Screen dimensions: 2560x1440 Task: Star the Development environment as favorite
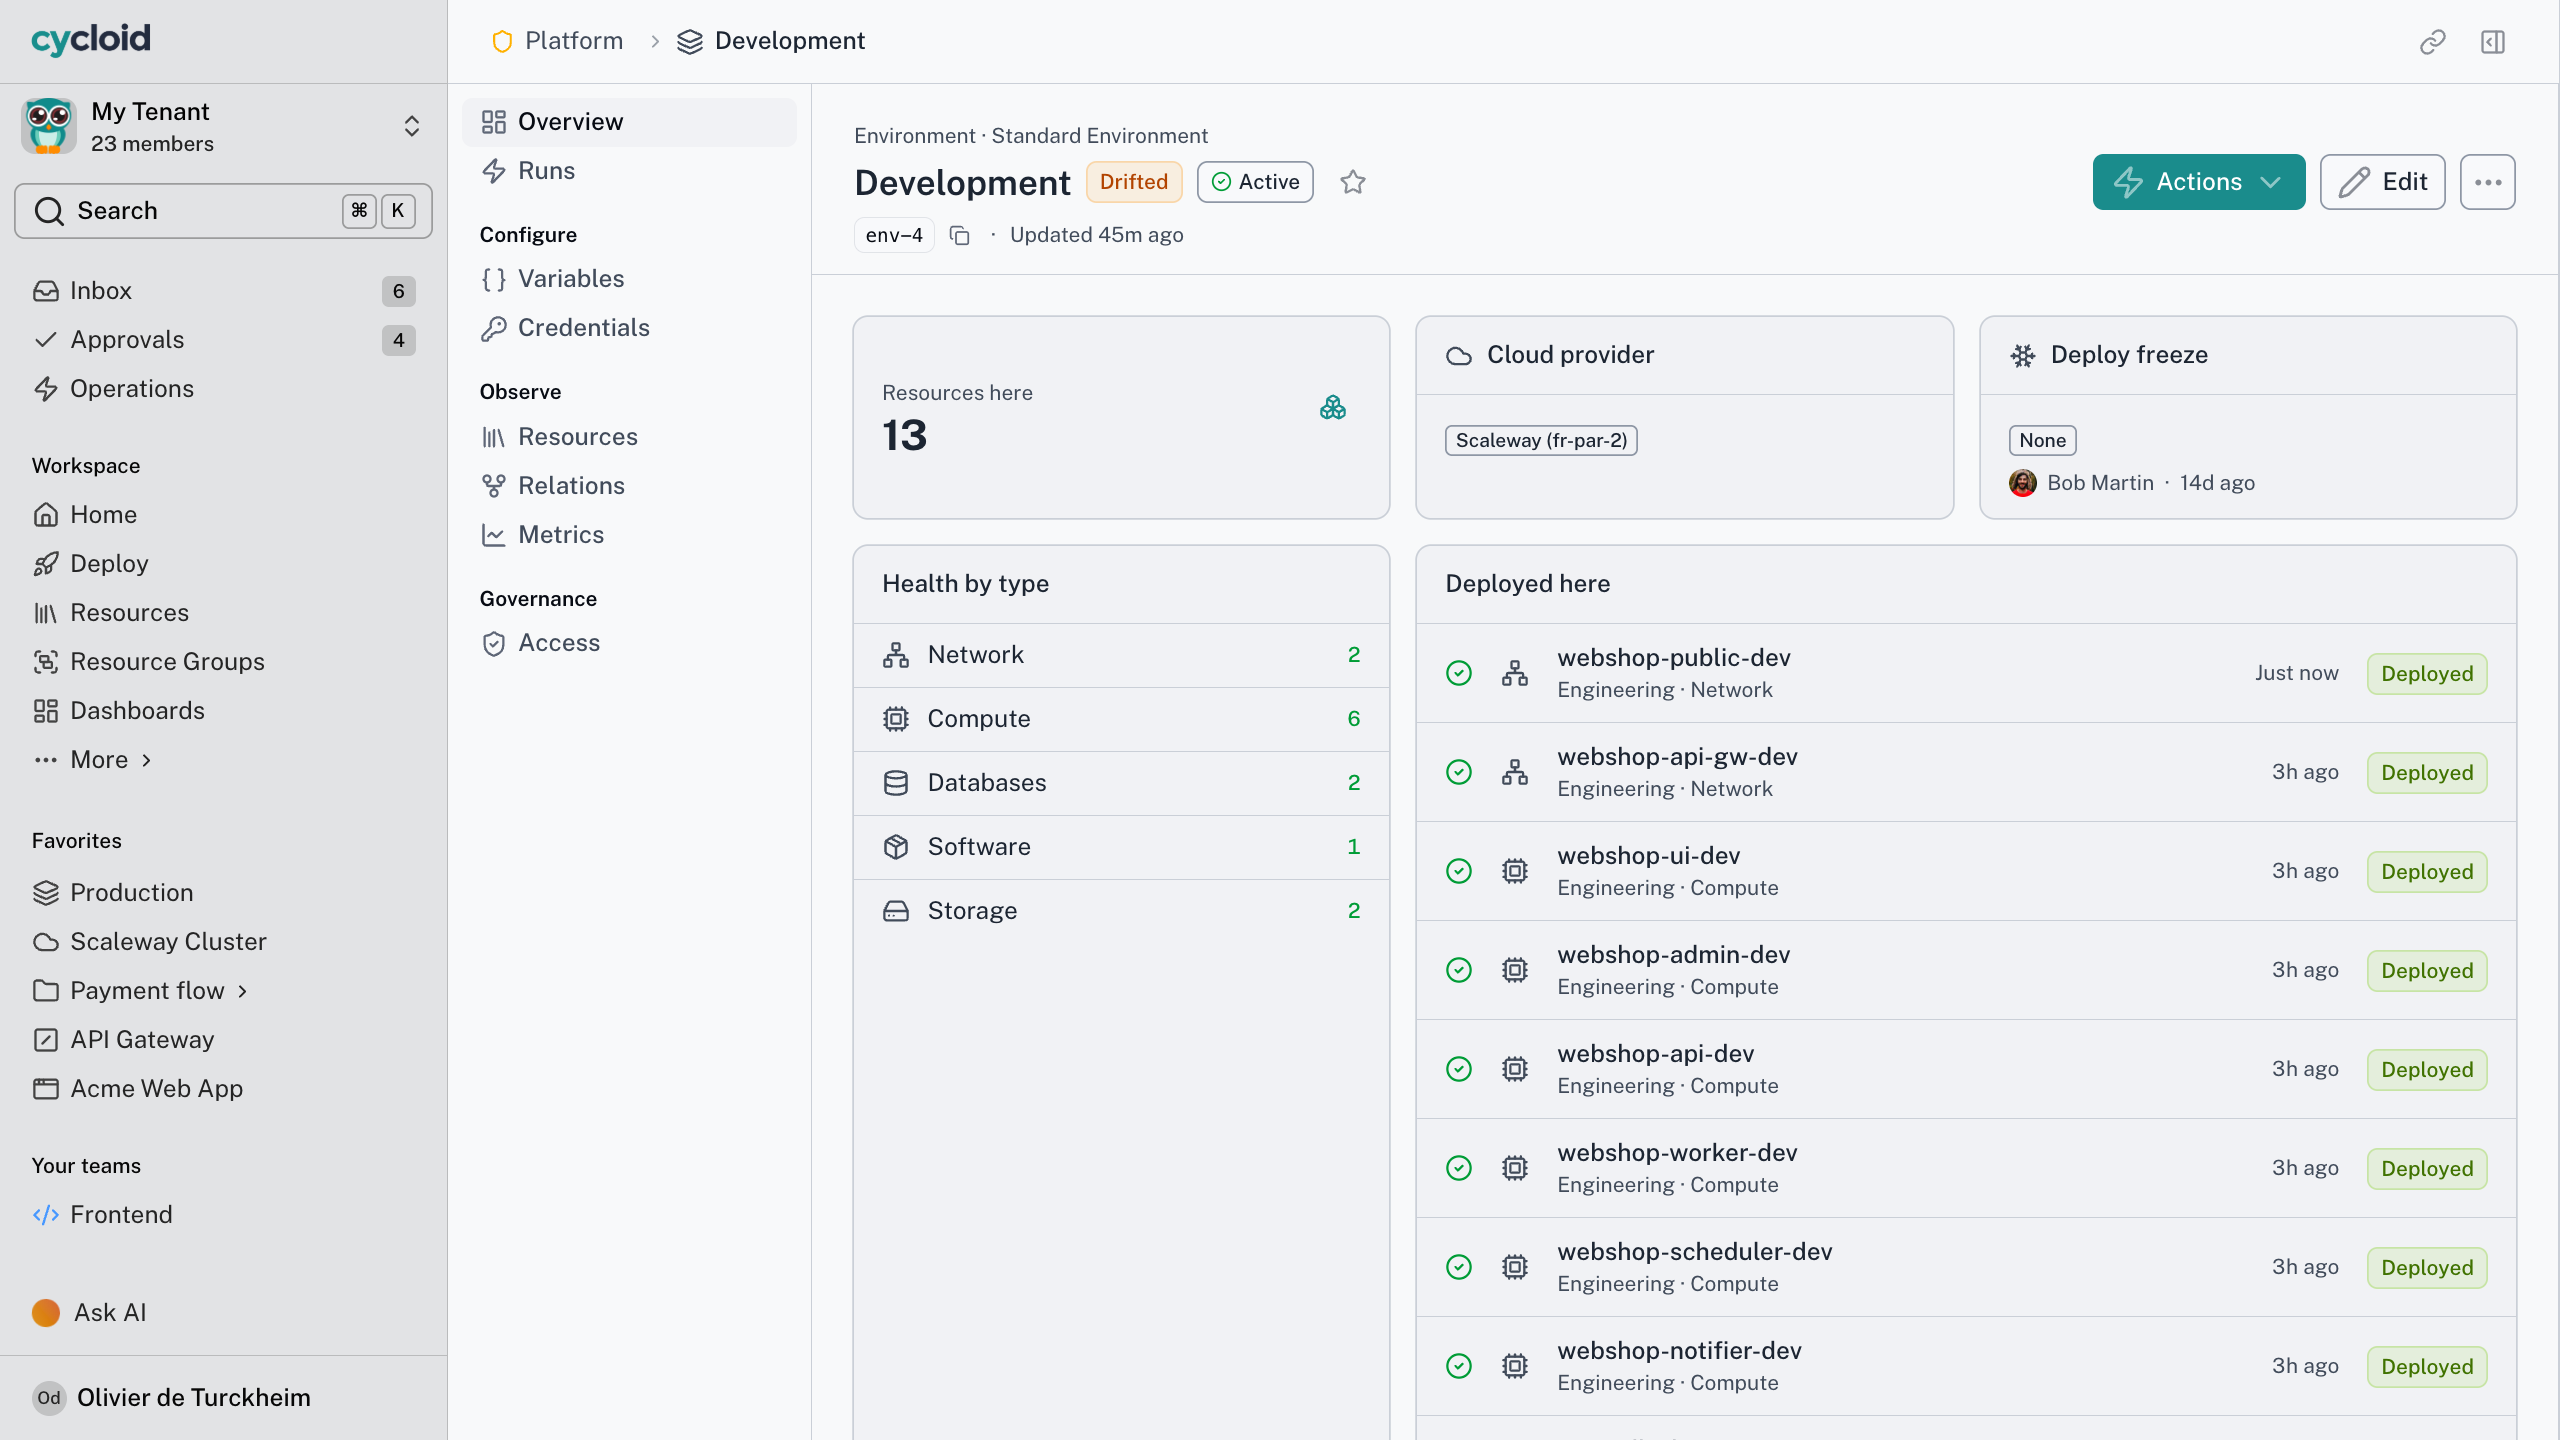1353,182
